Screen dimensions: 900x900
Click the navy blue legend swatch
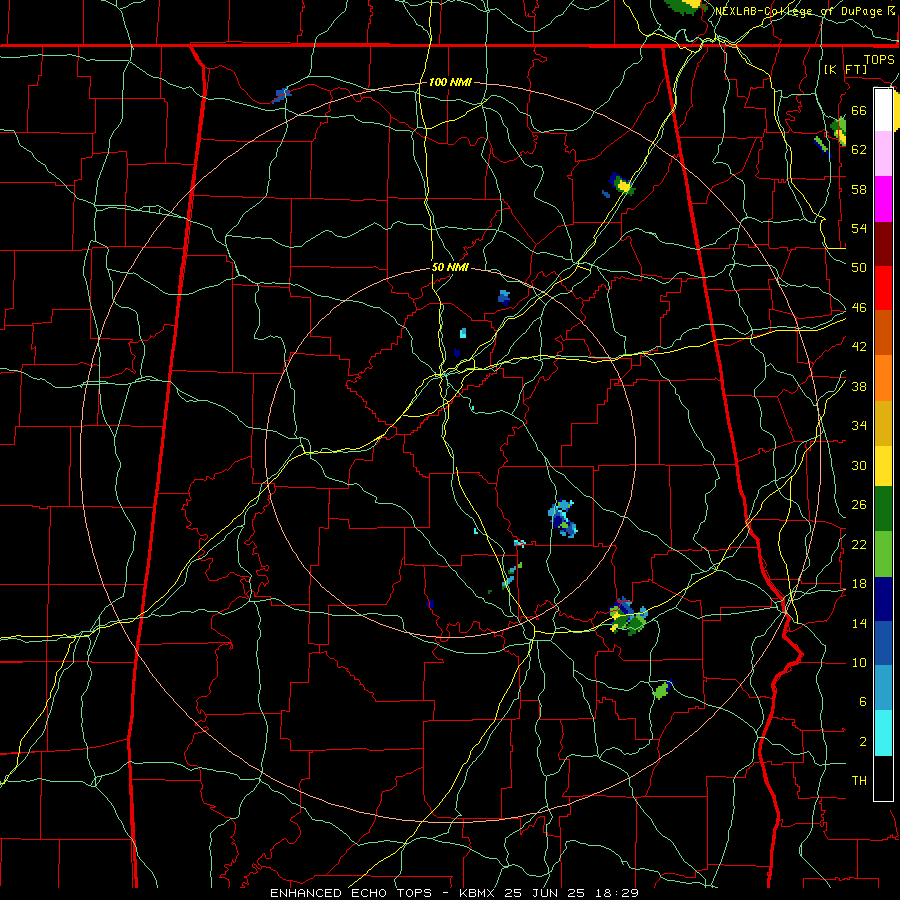[883, 599]
